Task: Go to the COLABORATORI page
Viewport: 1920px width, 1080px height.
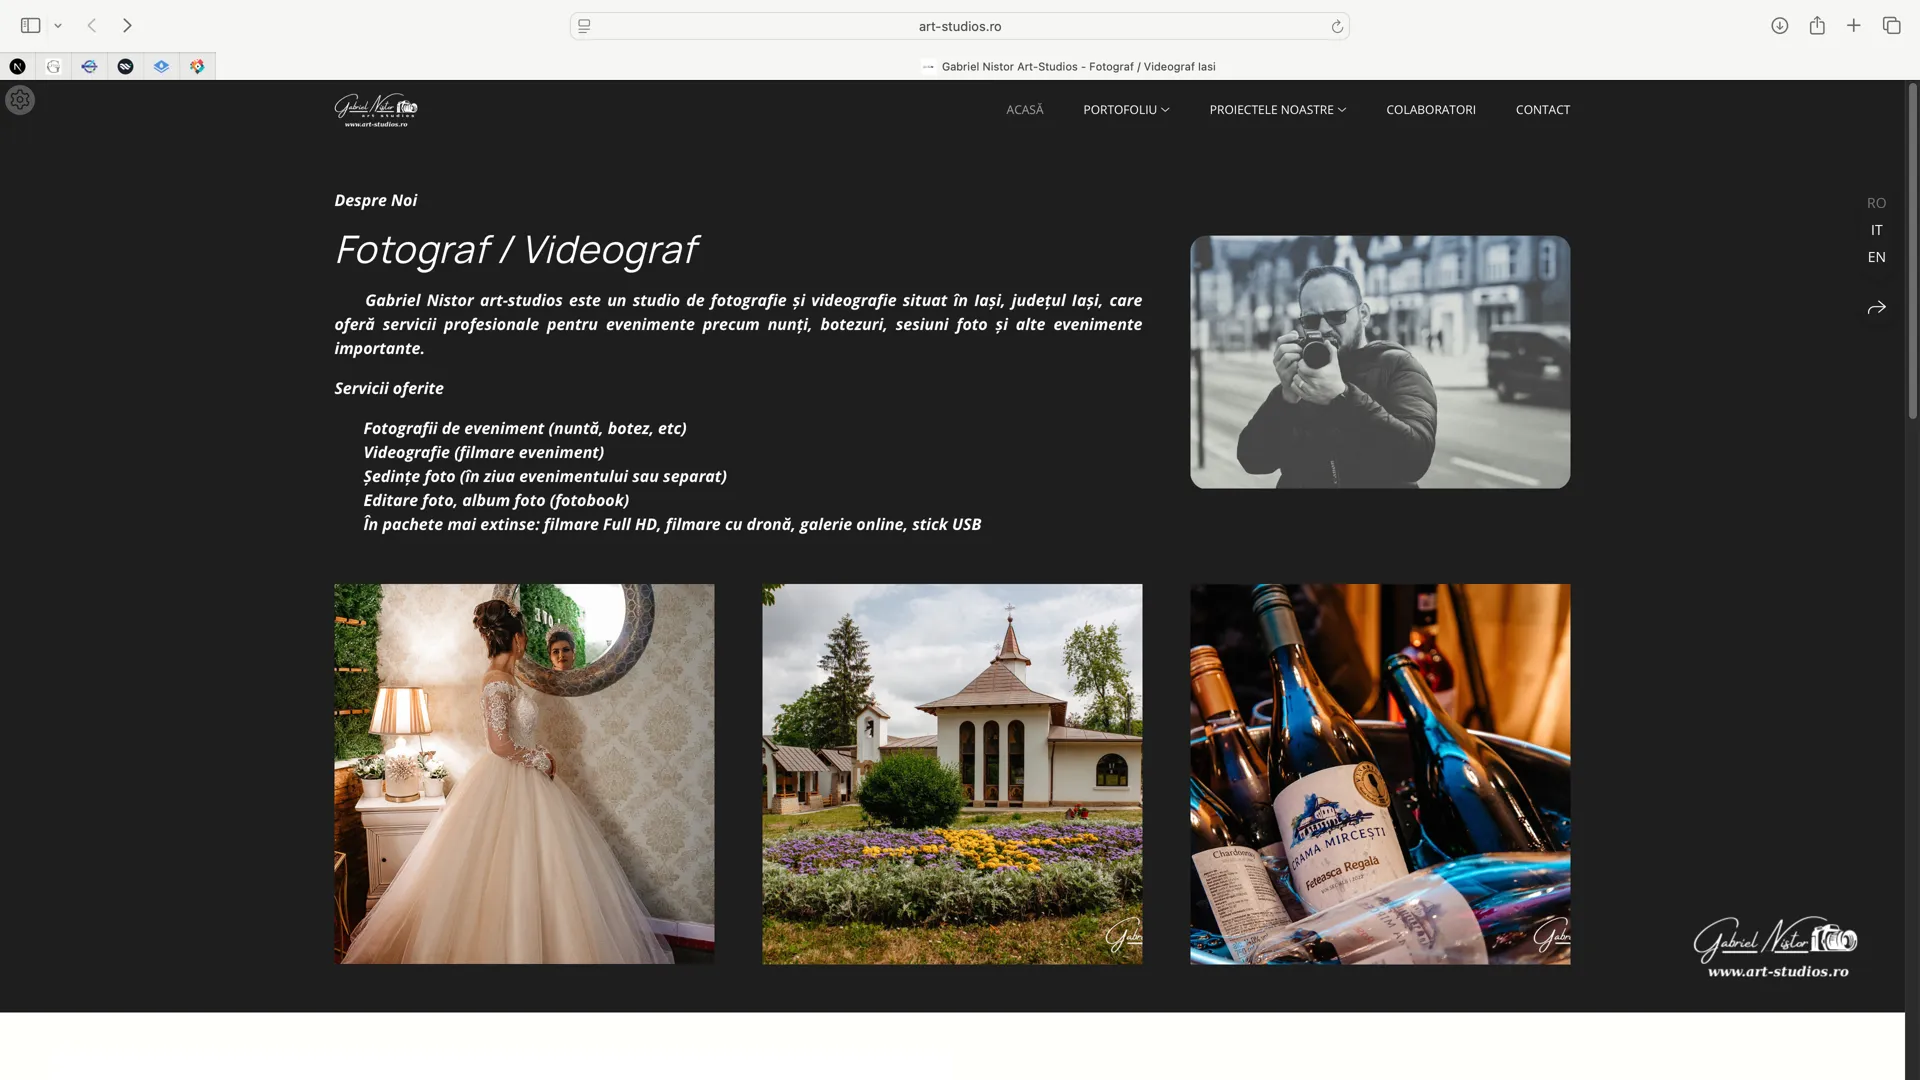Action: pos(1430,110)
